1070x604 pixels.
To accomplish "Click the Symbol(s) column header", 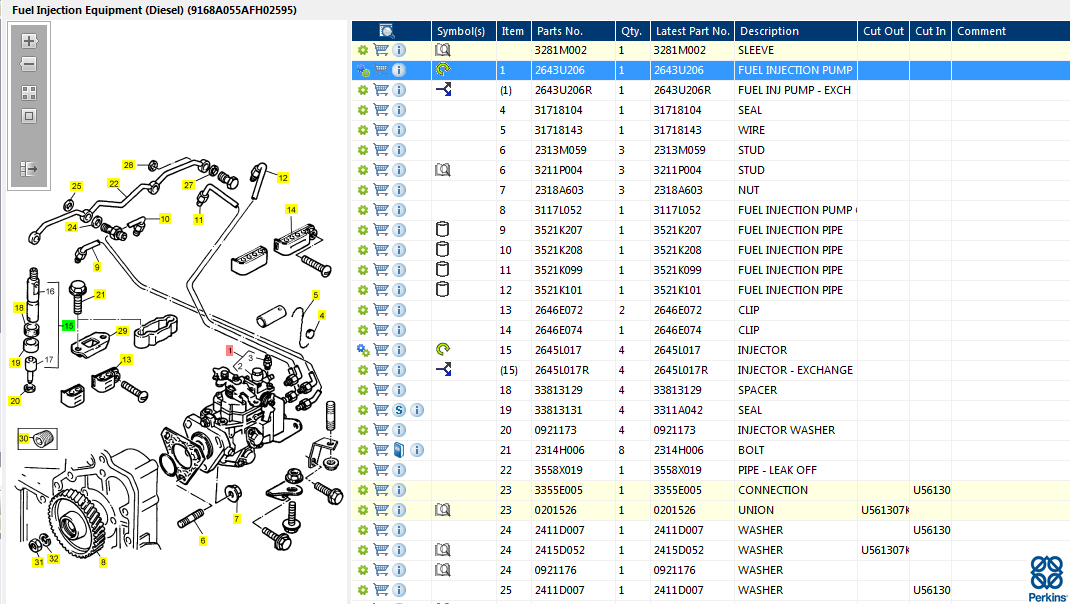I will pos(463,31).
